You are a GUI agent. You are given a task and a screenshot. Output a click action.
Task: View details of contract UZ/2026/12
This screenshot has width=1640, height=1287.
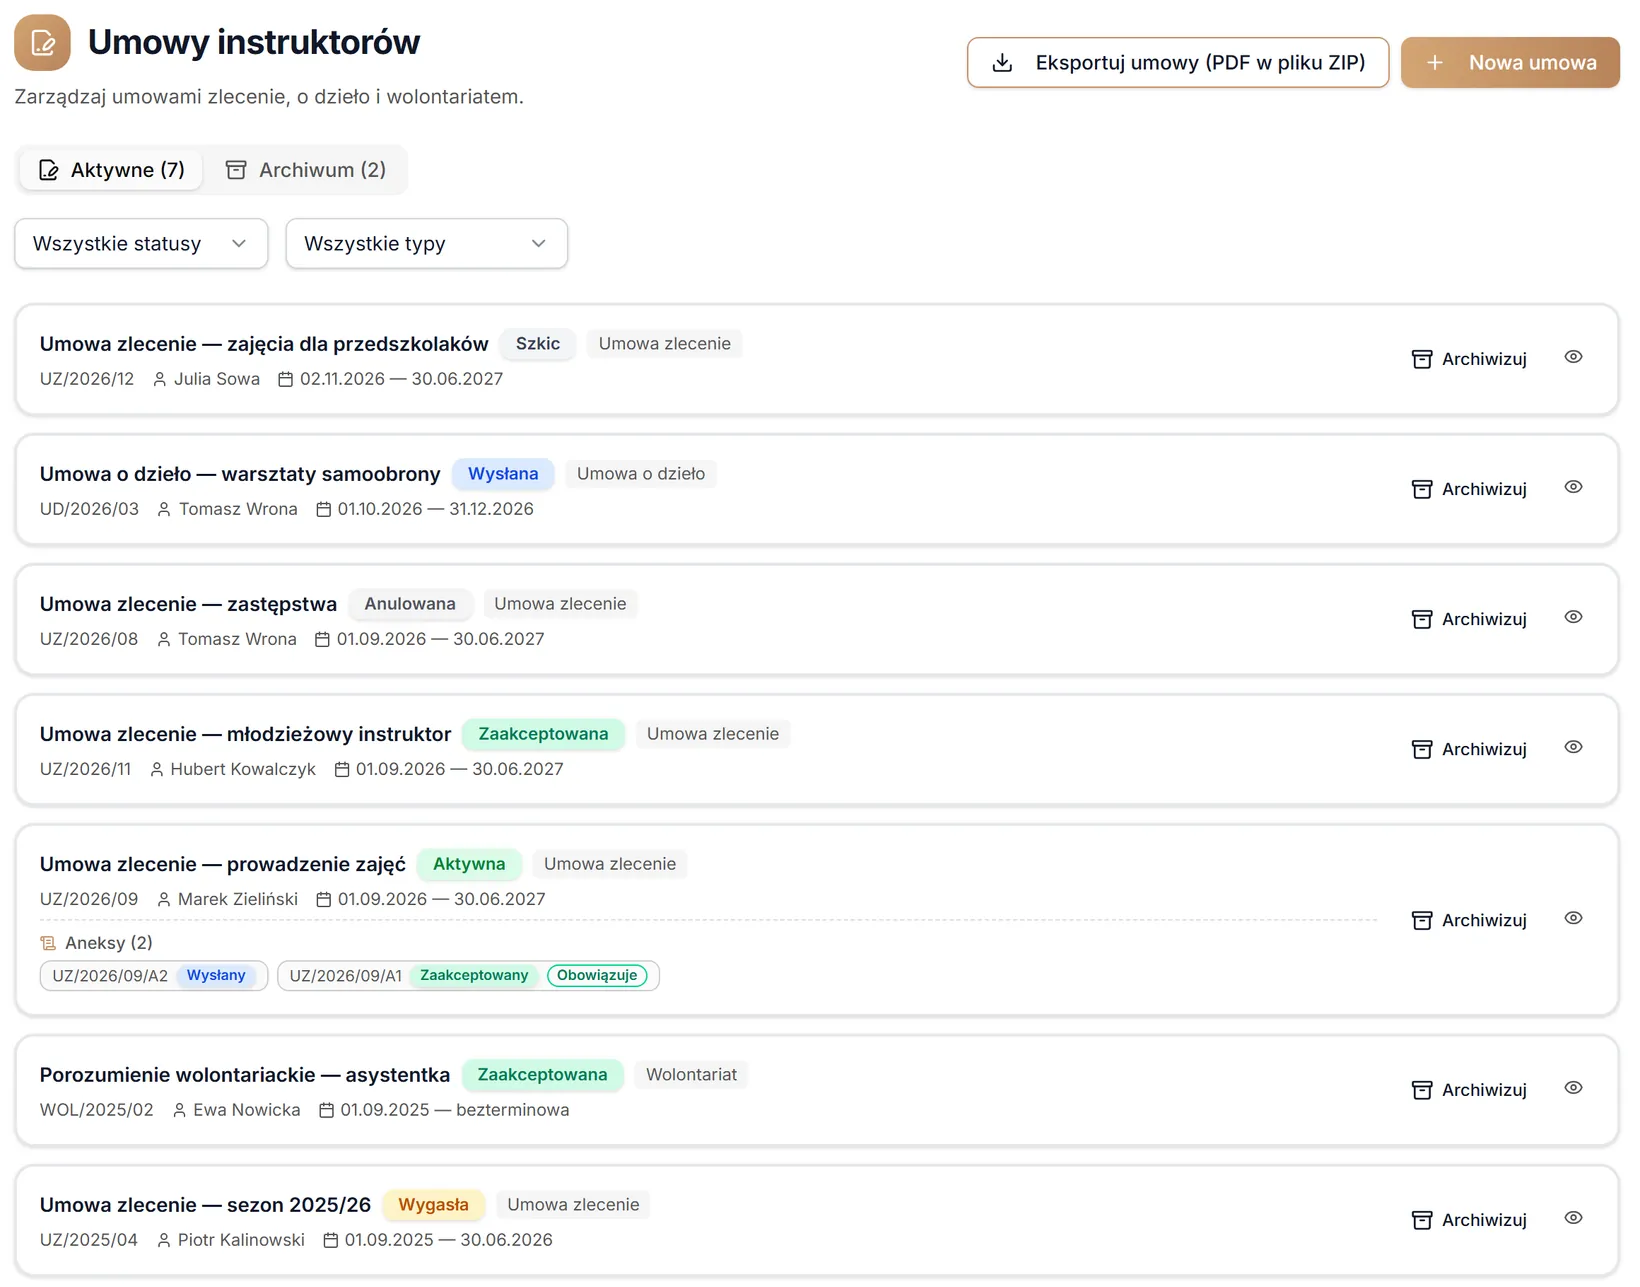tap(1573, 357)
